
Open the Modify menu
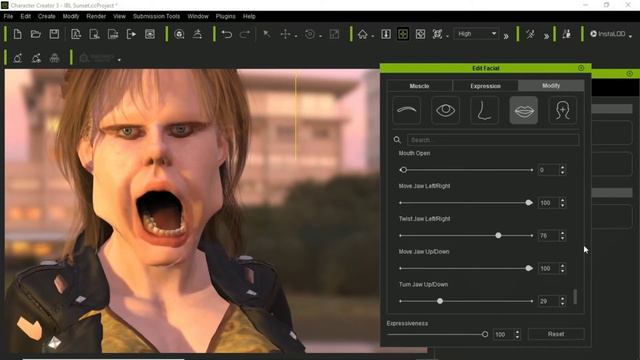pos(71,16)
